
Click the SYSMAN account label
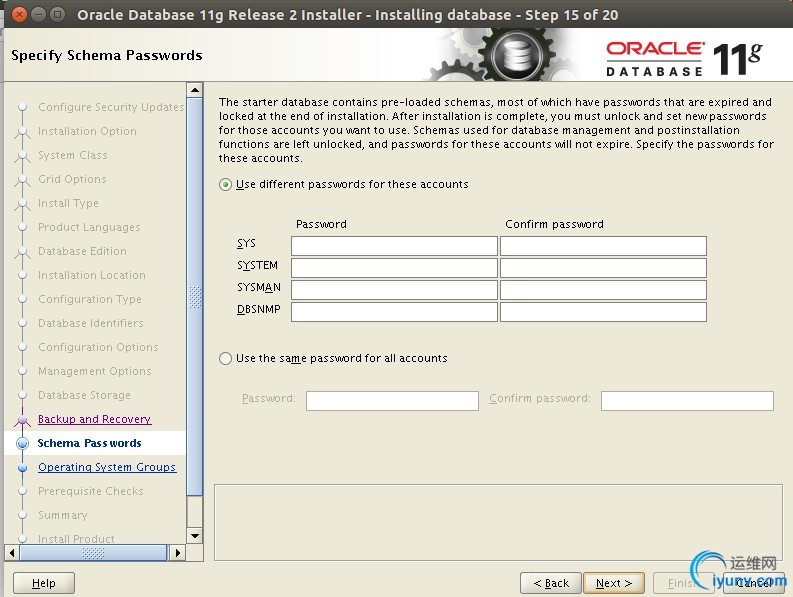coord(259,287)
